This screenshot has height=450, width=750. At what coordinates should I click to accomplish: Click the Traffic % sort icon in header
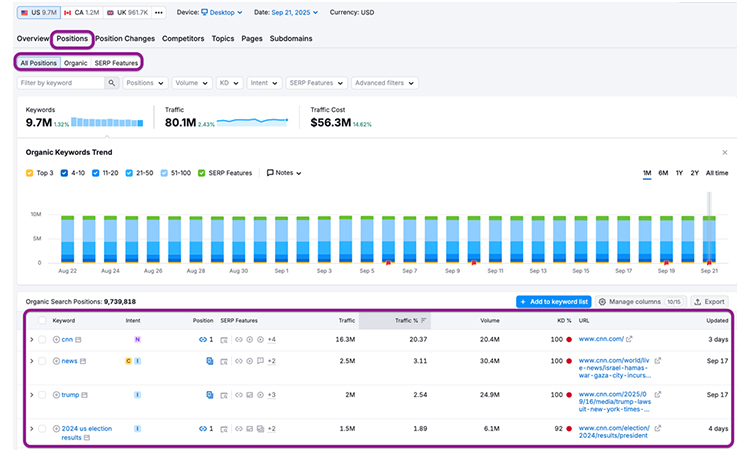click(x=423, y=320)
